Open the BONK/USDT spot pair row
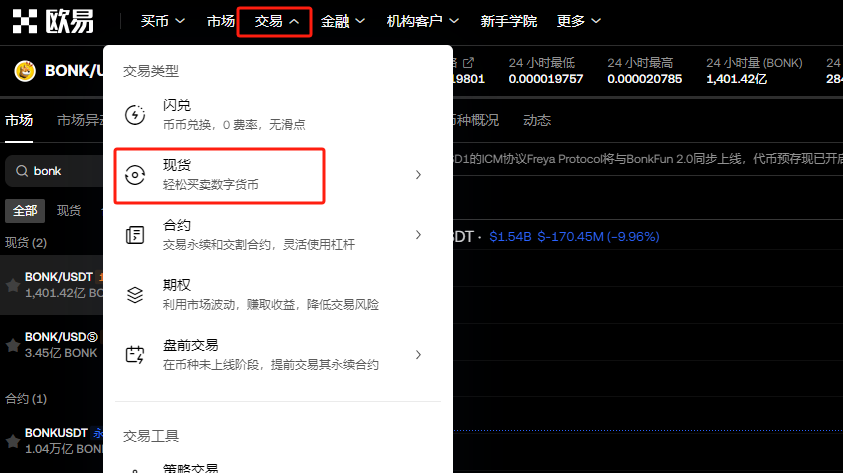This screenshot has width=843, height=473. [x=52, y=285]
